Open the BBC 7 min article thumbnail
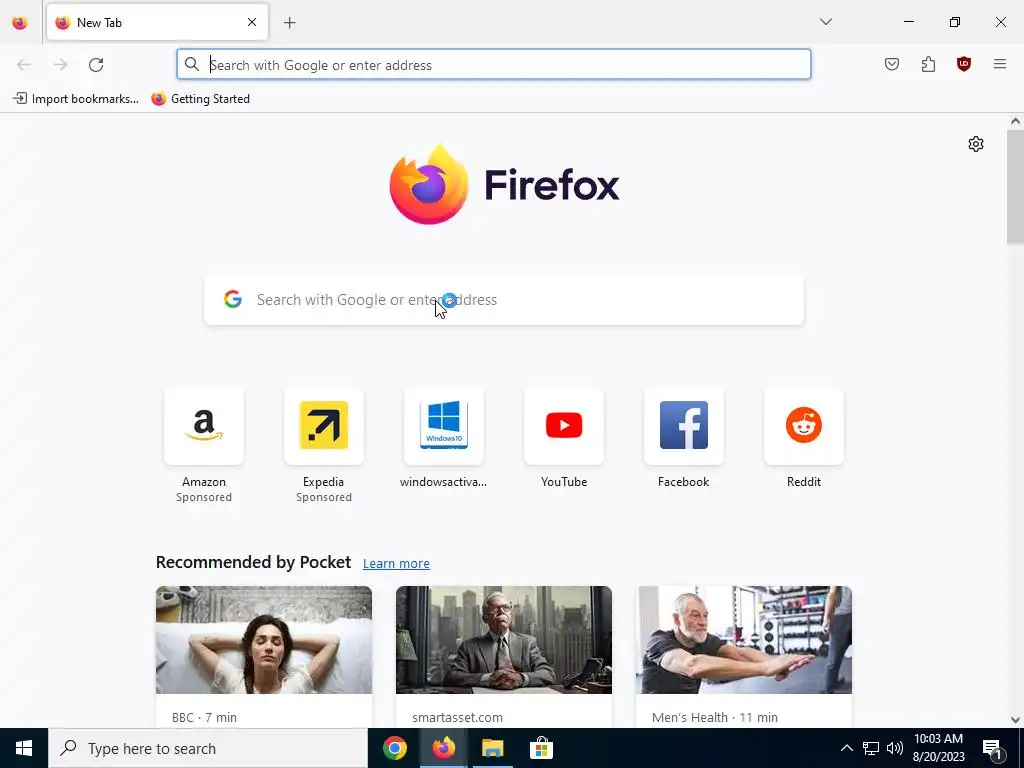Viewport: 1024px width, 768px height. point(264,640)
